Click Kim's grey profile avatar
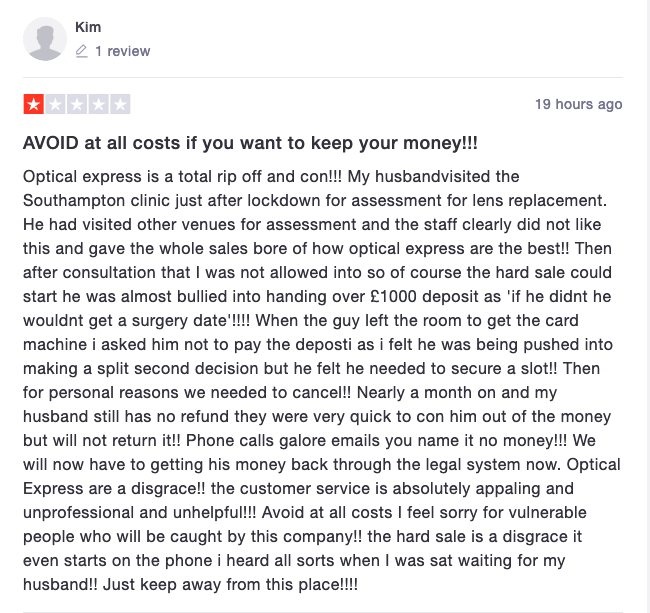This screenshot has width=650, height=613. 45,39
